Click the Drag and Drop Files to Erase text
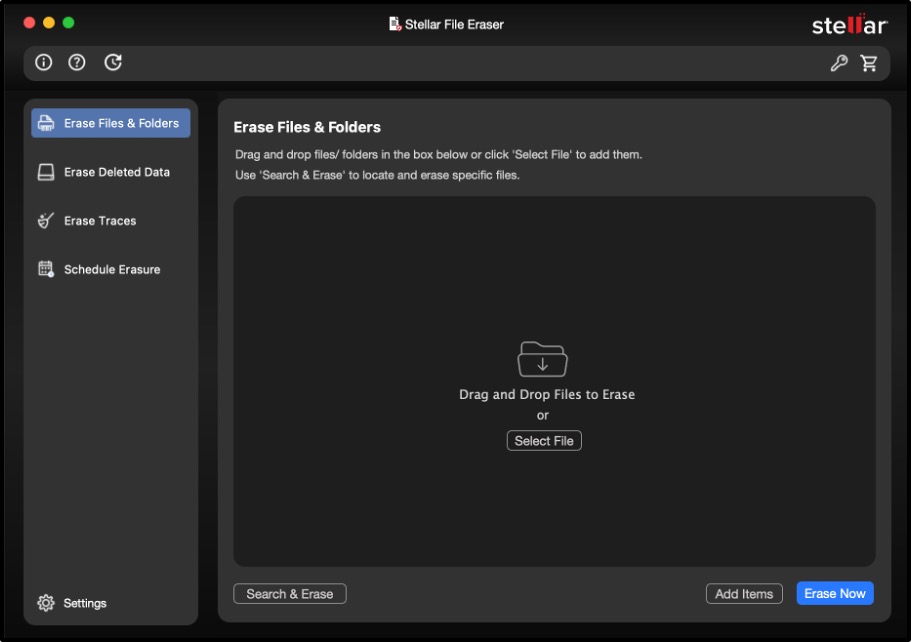This screenshot has height=642, width=912. pos(547,394)
